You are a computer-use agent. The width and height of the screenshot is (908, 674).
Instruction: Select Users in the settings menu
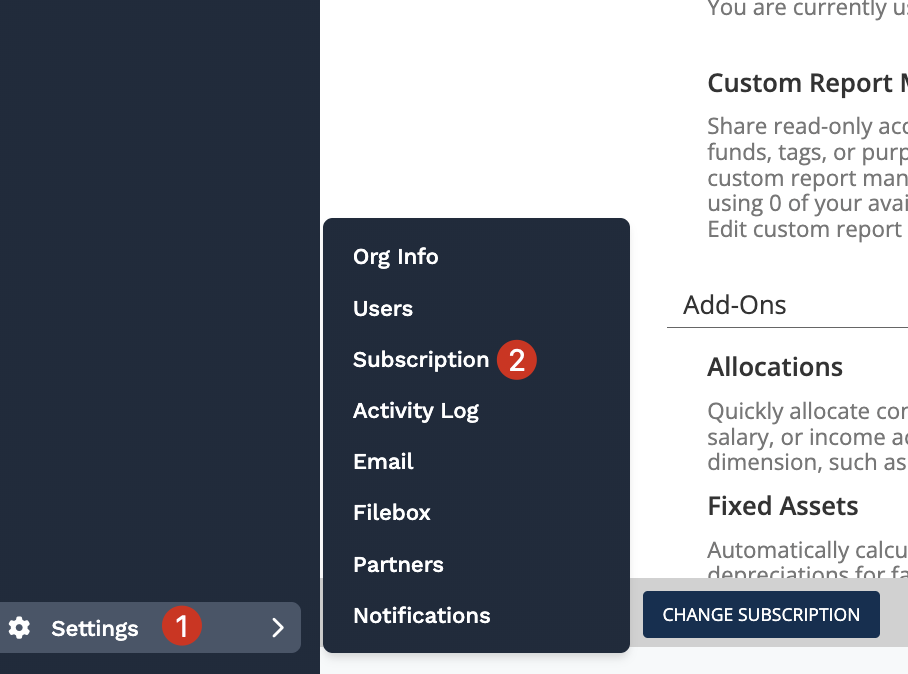pyautogui.click(x=382, y=308)
